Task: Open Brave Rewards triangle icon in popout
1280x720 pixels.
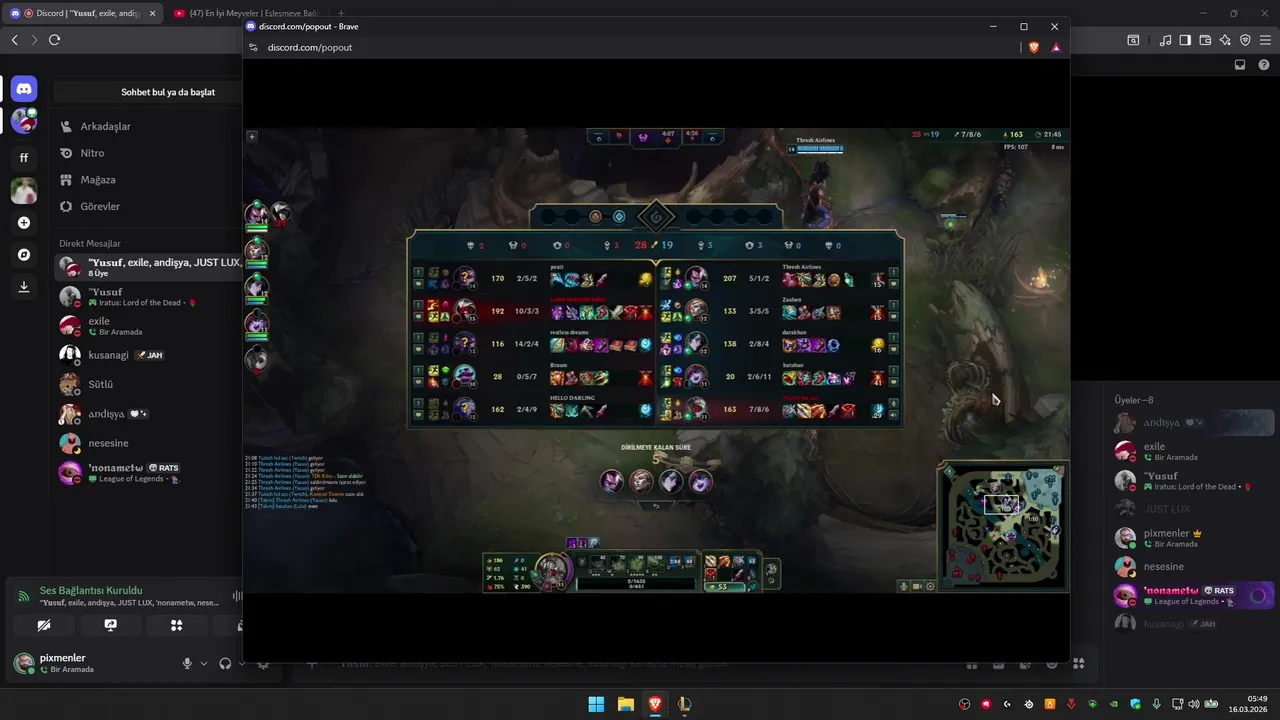Action: 1056,47
